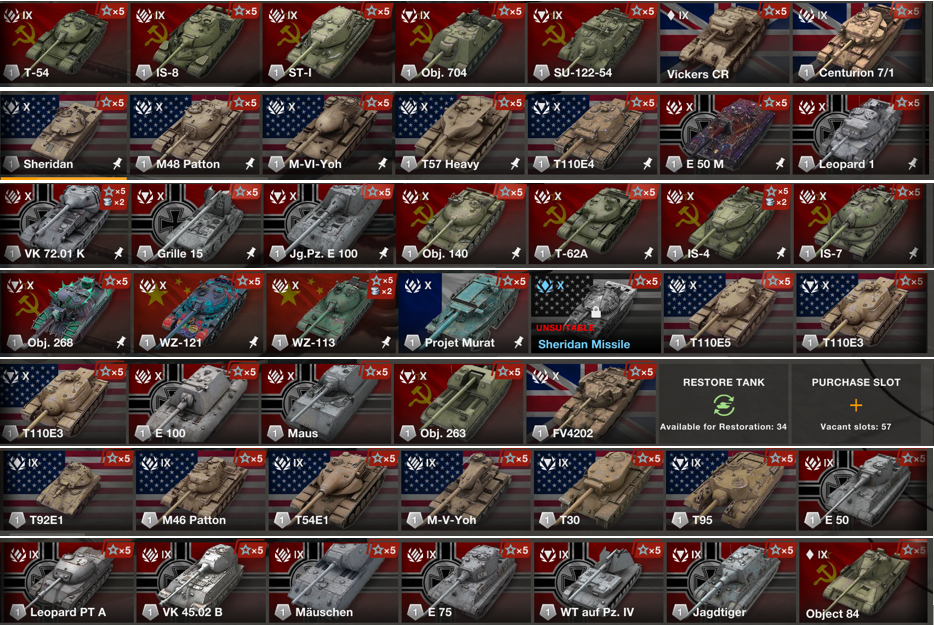Click the pin icon on Projet Murat
Image resolution: width=934 pixels, height=625 pixels.
coord(518,342)
